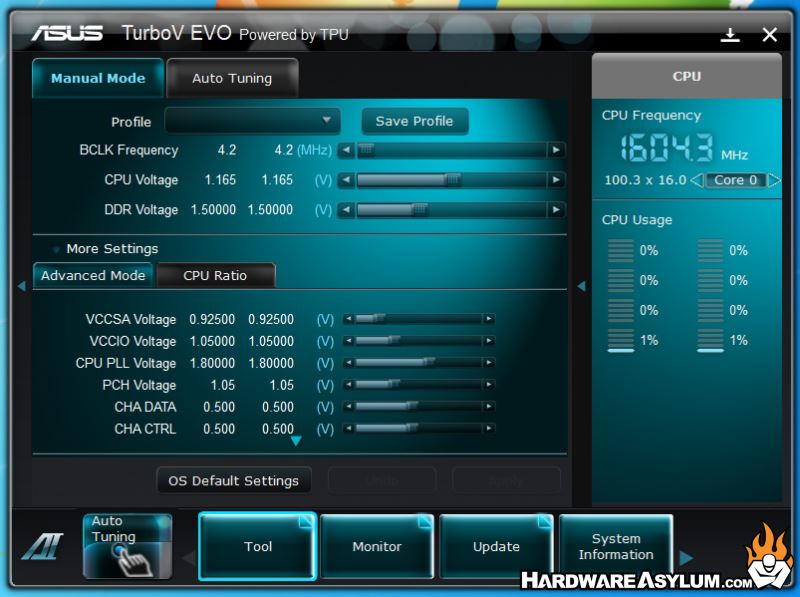Open the Update menu

click(496, 546)
